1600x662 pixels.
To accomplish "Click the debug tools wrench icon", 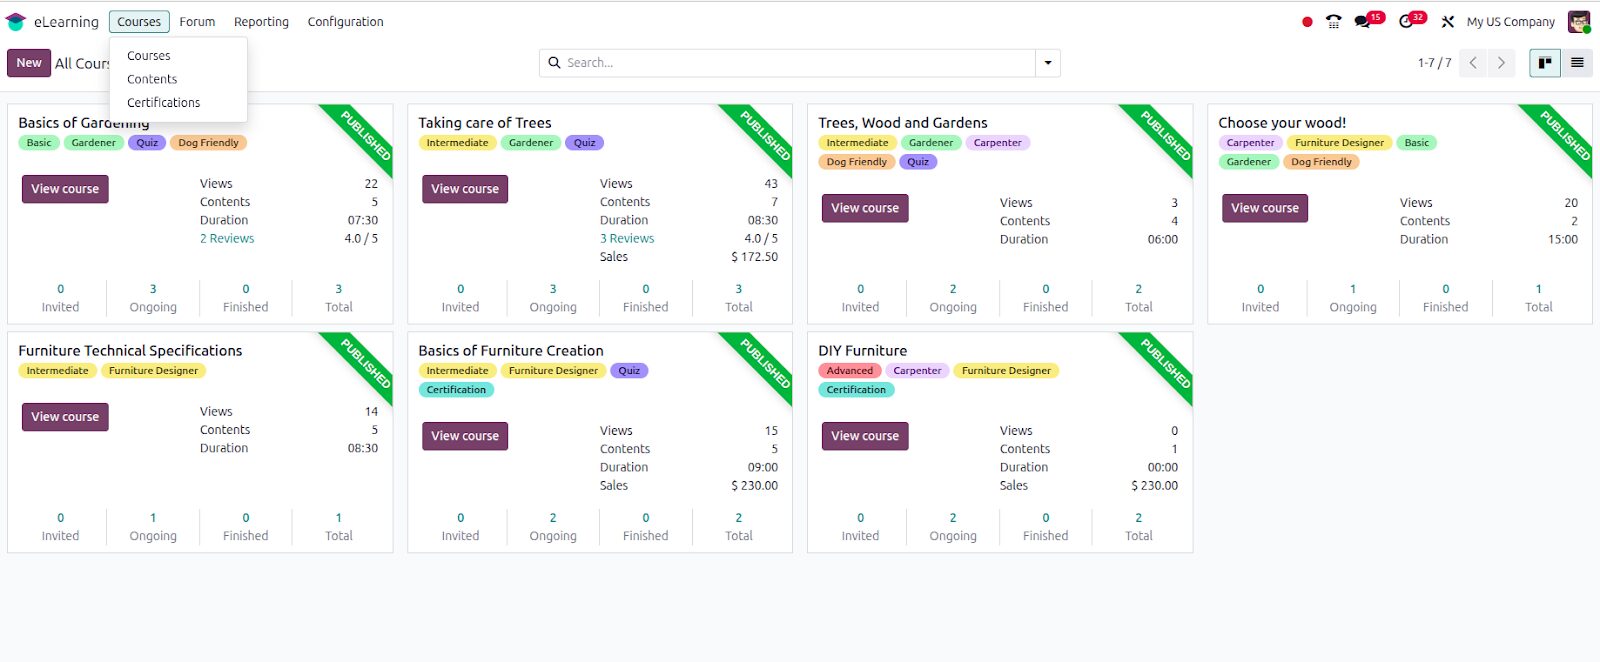I will point(1447,21).
